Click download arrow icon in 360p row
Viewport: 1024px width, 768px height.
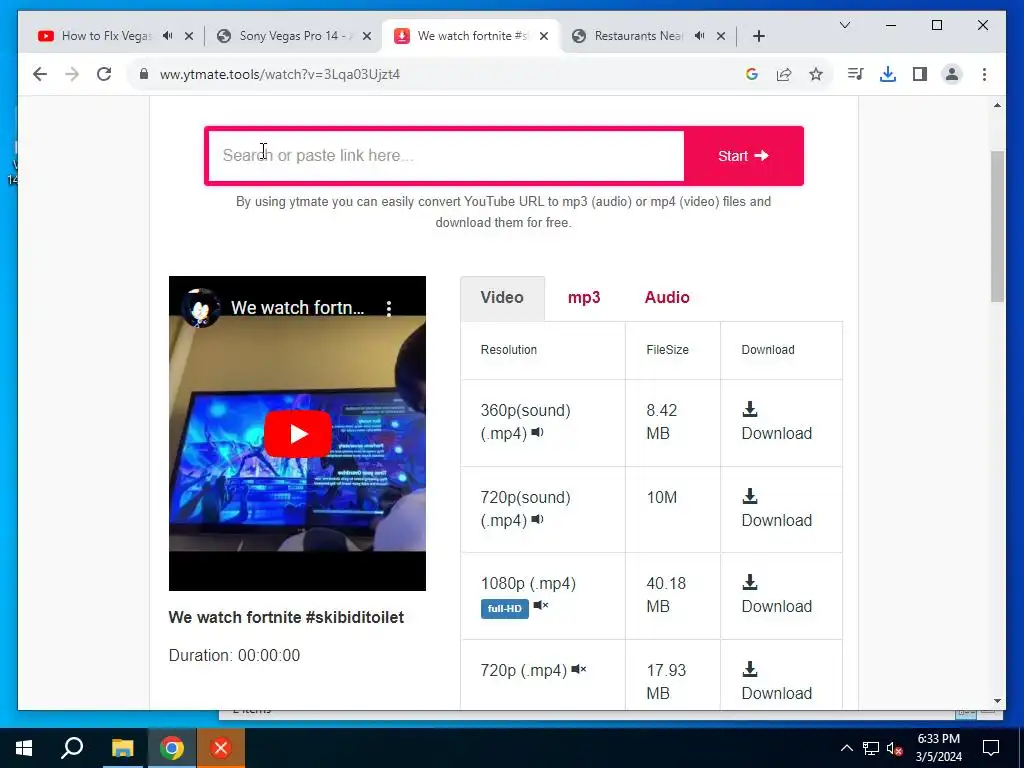tap(750, 409)
